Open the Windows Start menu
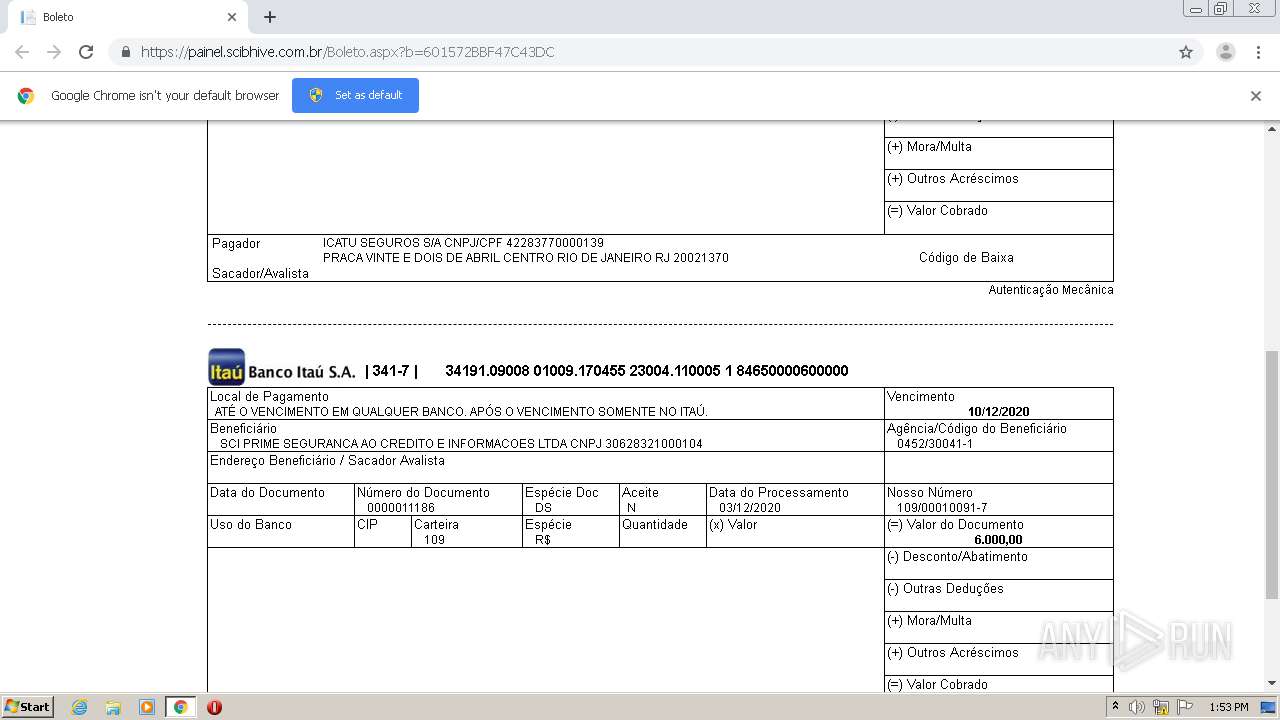This screenshot has height=720, width=1280. [28, 707]
